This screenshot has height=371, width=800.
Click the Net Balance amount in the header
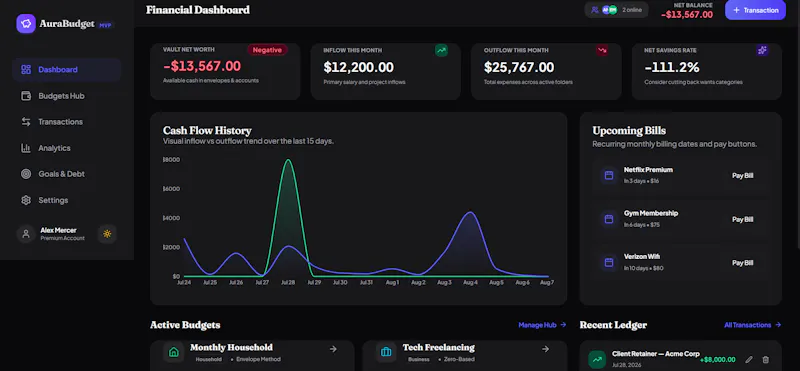point(687,15)
